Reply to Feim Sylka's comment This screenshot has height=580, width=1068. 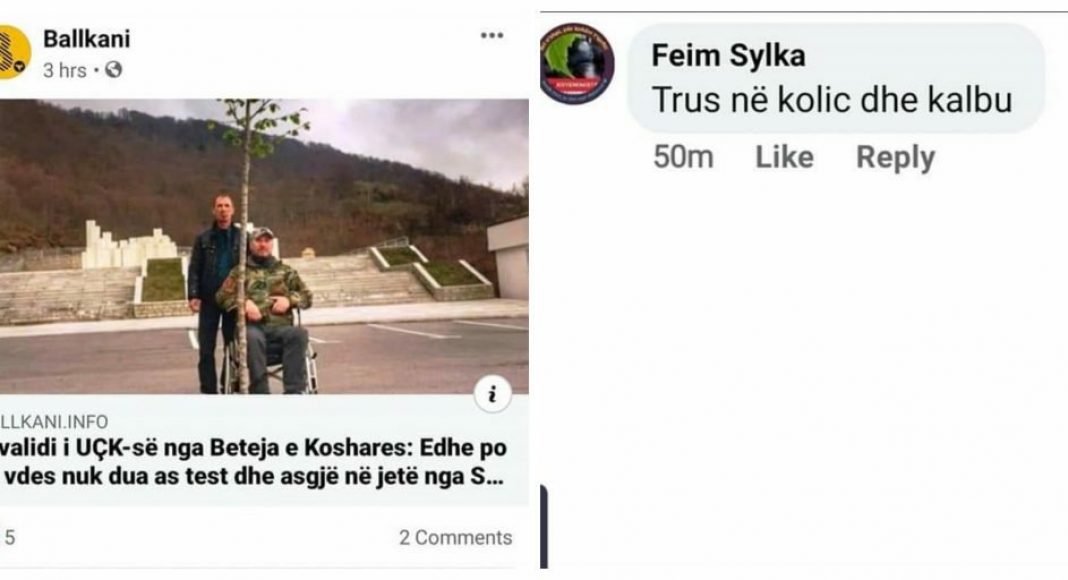pos(895,157)
